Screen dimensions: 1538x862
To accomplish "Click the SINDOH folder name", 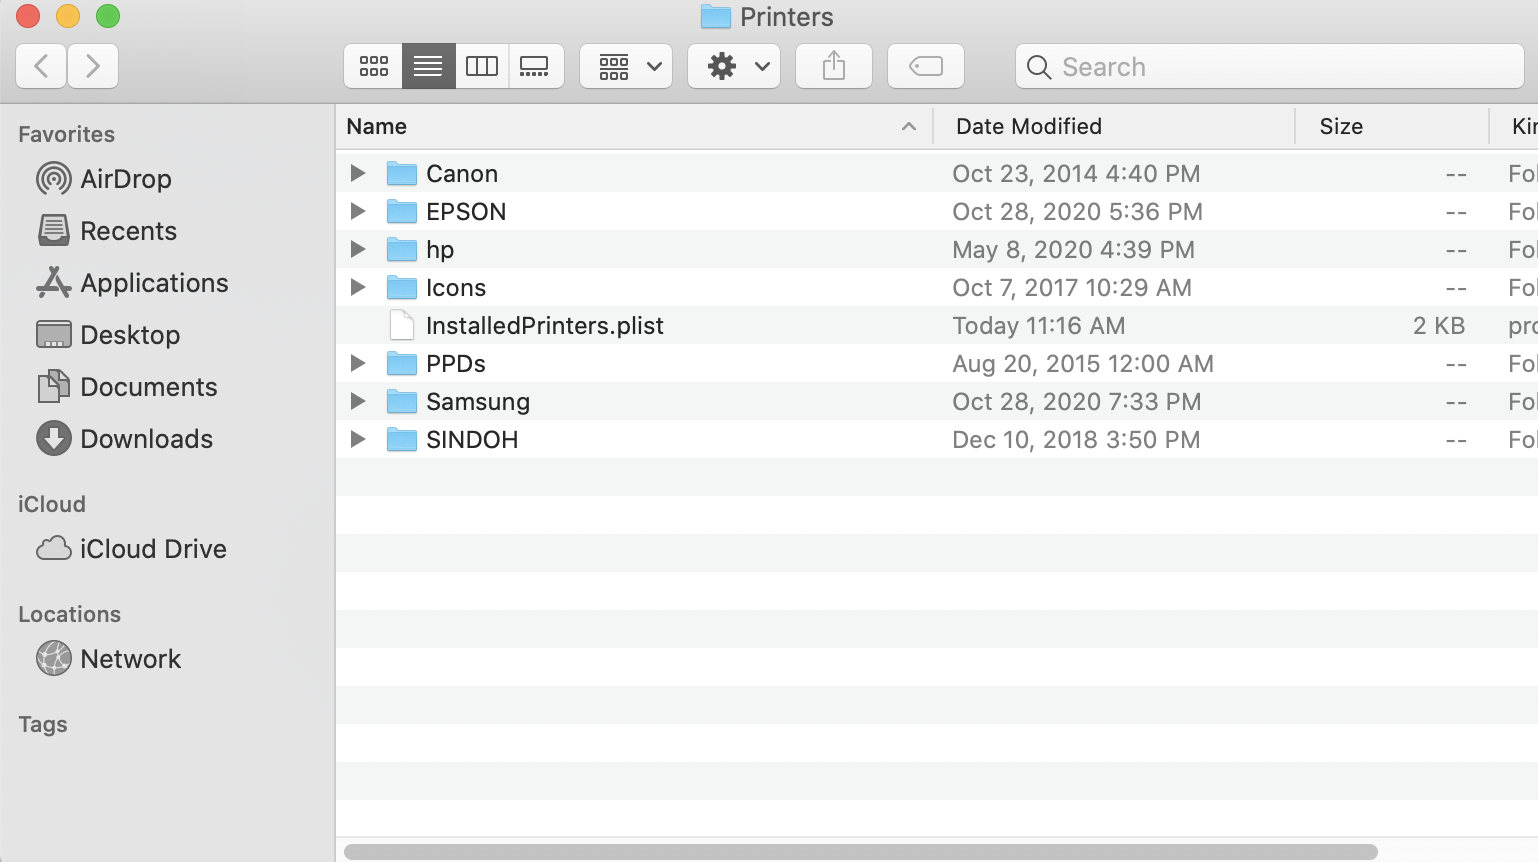I will tap(472, 440).
